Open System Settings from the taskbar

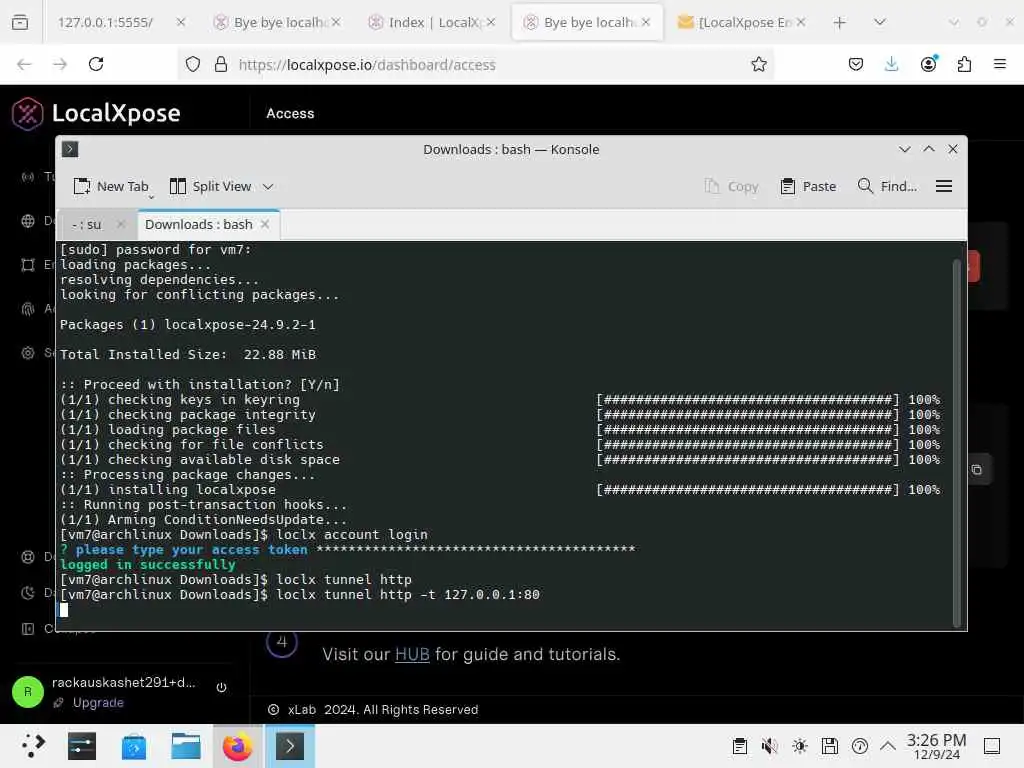[82, 746]
